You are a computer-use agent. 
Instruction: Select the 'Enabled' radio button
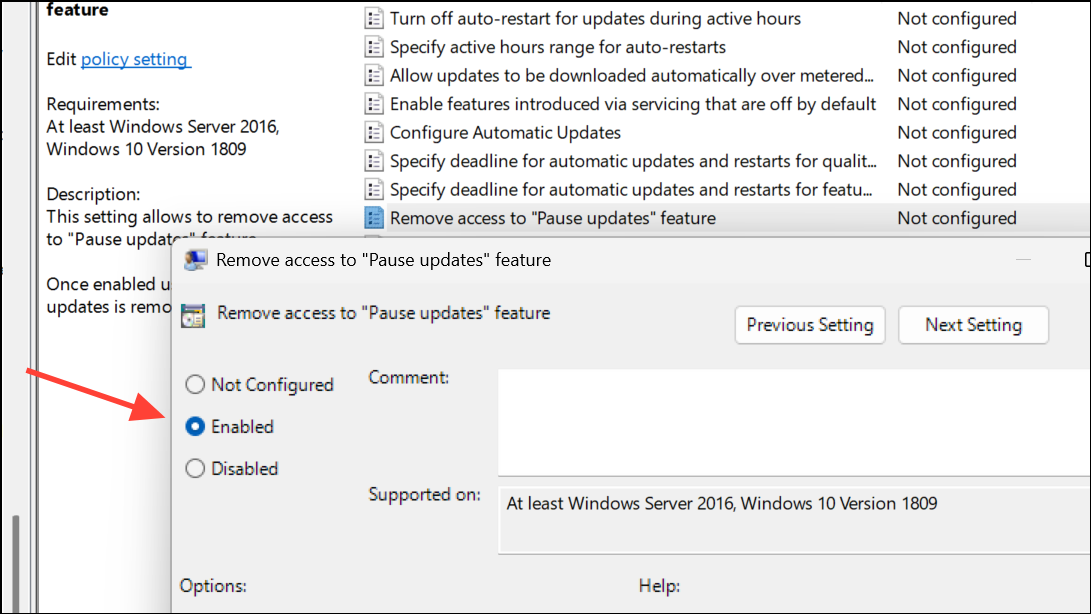coord(195,427)
